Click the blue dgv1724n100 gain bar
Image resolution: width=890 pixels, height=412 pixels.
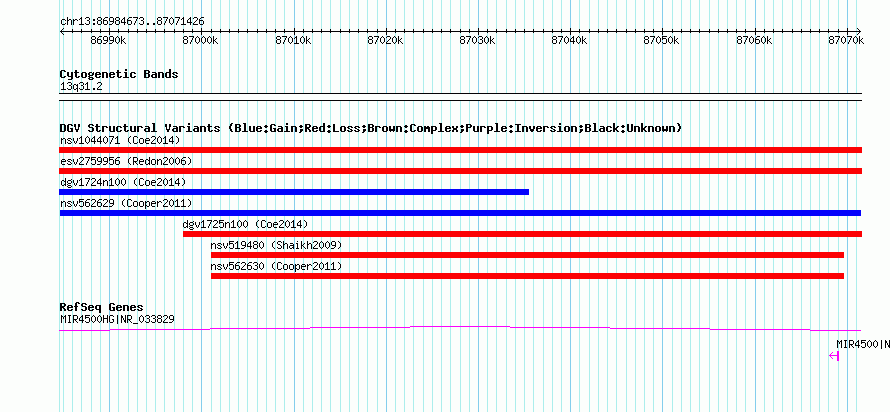point(294,192)
